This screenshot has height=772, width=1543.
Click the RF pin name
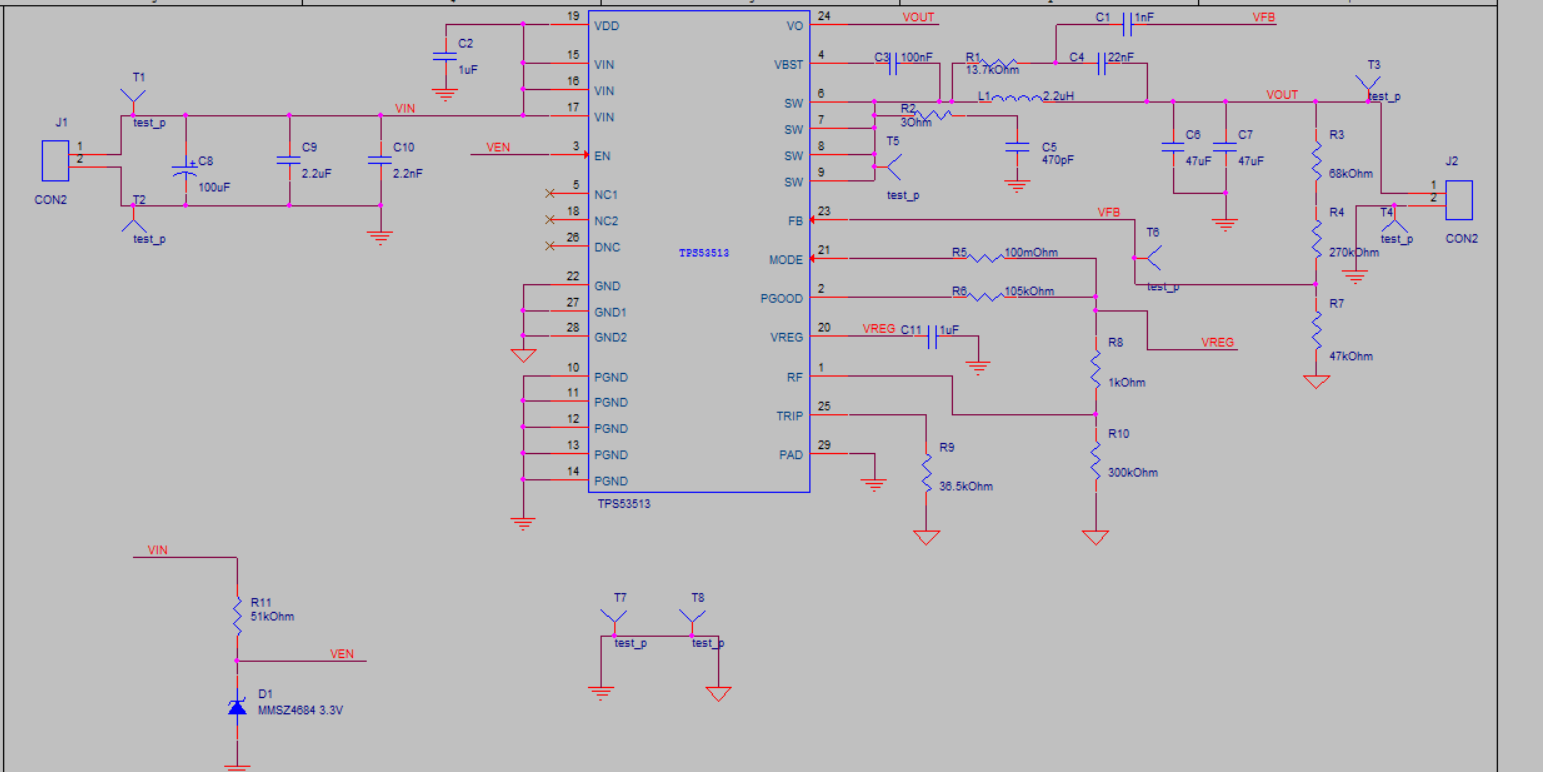[796, 377]
